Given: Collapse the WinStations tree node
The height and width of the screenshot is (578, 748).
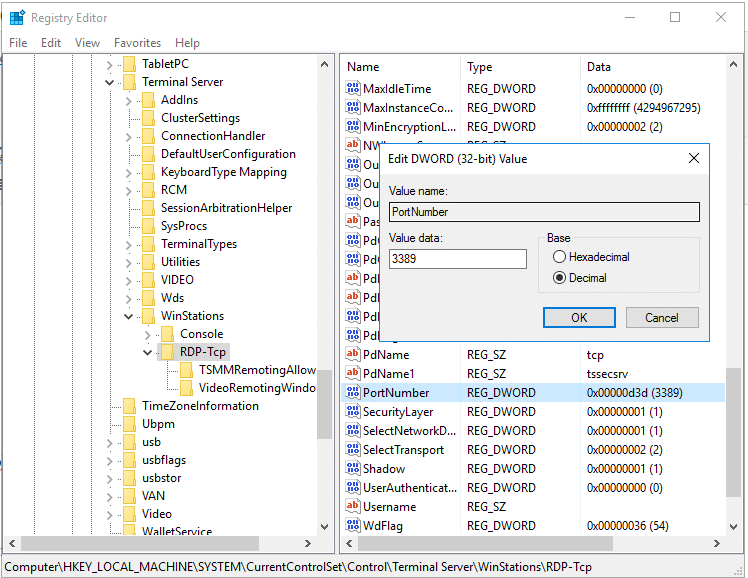Looking at the screenshot, I should [129, 316].
